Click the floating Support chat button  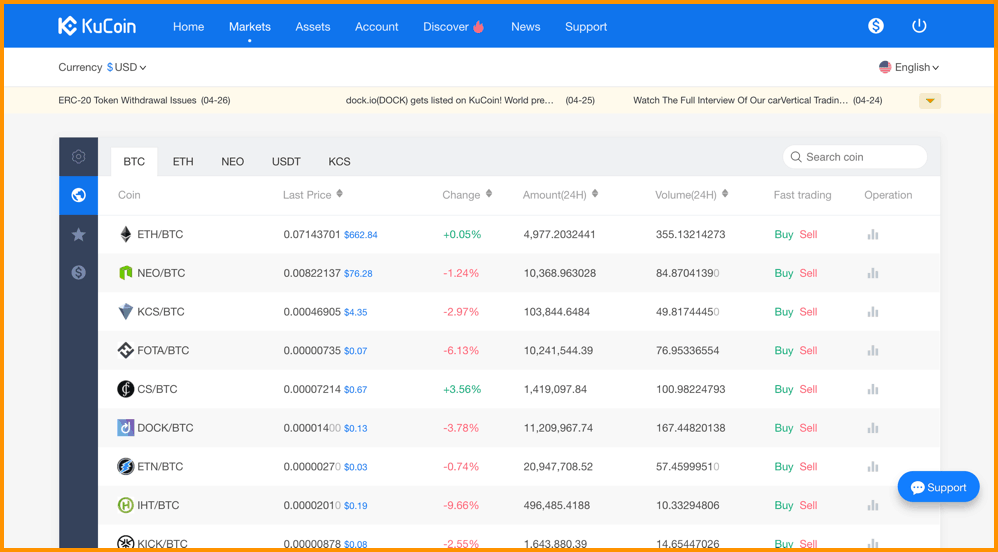click(x=939, y=488)
